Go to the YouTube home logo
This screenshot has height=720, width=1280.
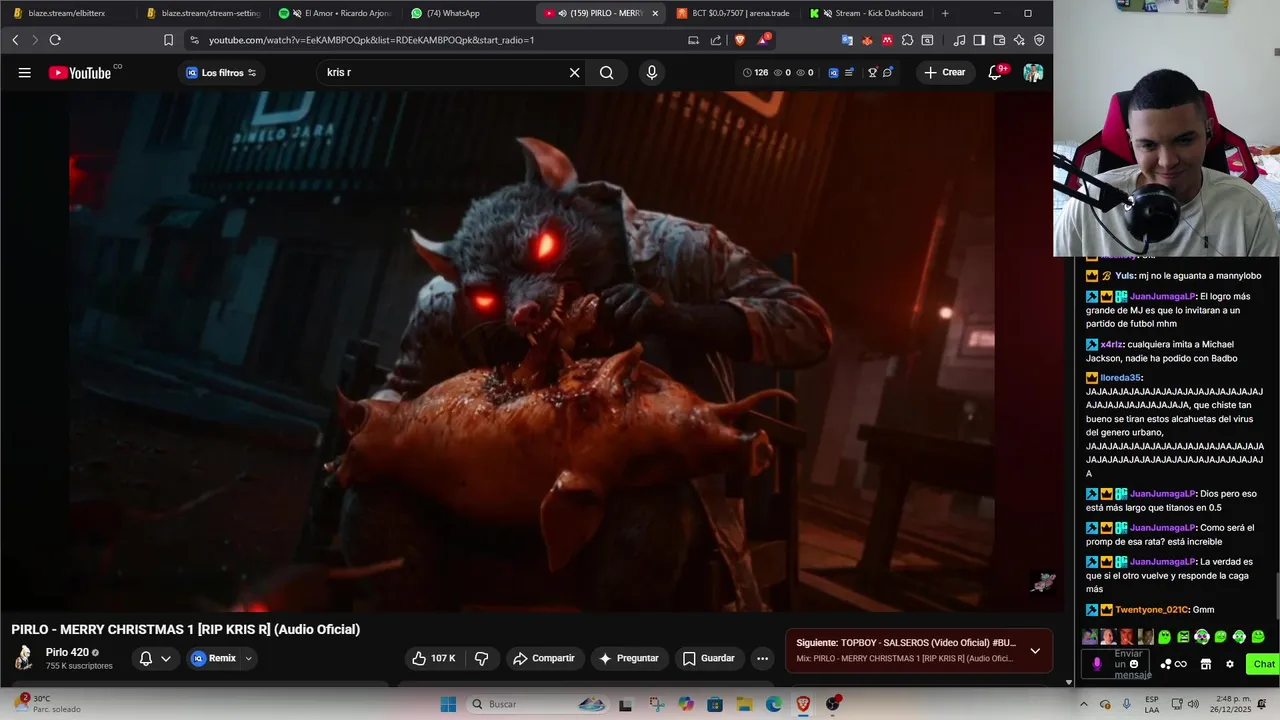tap(80, 72)
